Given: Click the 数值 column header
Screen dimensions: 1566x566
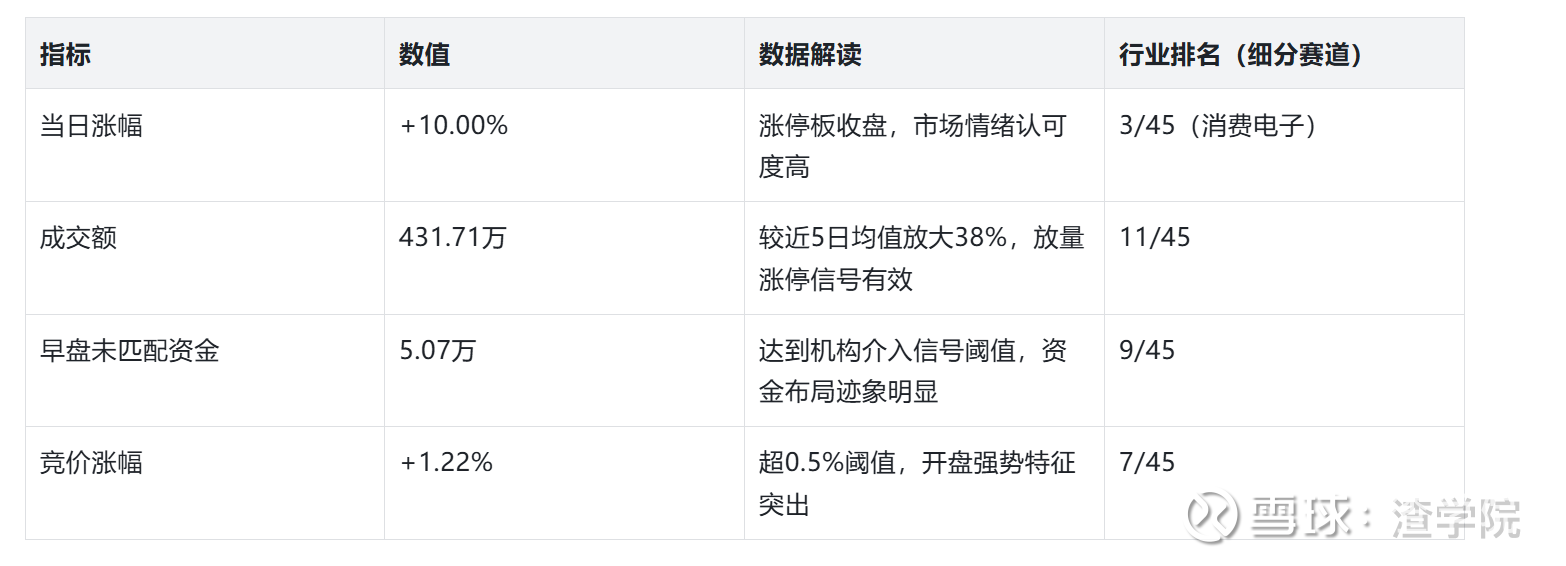Looking at the screenshot, I should coord(424,54).
